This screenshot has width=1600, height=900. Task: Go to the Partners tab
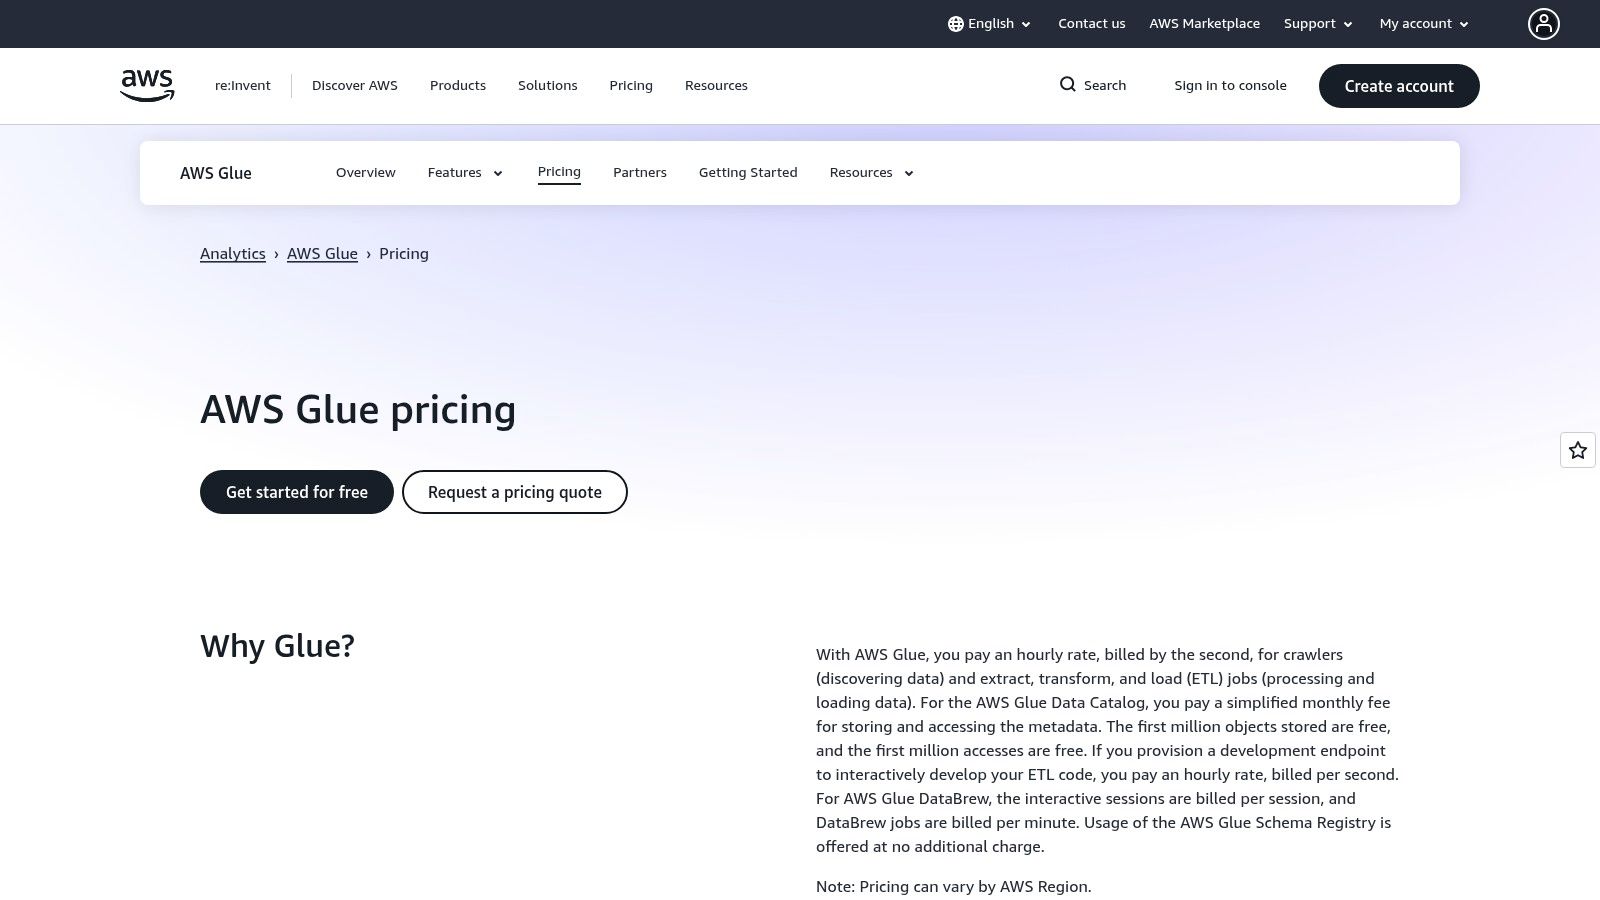(x=640, y=173)
